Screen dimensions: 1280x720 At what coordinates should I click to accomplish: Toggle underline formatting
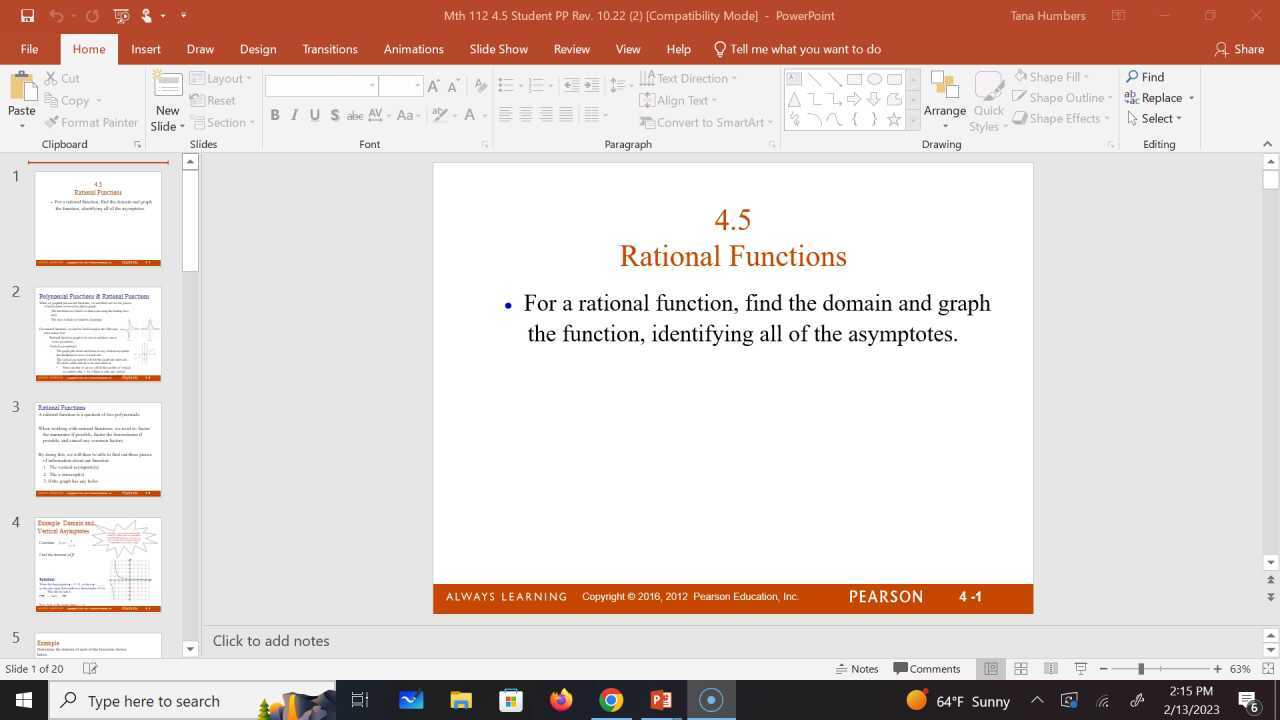(314, 115)
